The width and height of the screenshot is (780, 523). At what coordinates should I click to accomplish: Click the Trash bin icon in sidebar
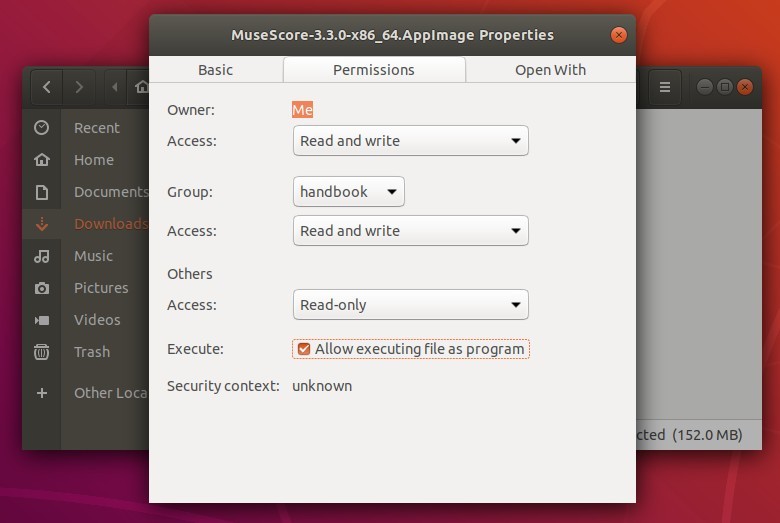click(x=42, y=352)
